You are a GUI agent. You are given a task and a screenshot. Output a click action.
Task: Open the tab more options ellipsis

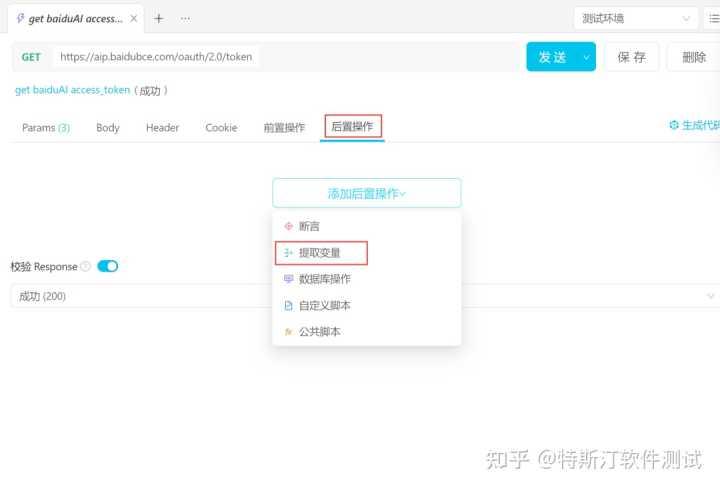185,19
